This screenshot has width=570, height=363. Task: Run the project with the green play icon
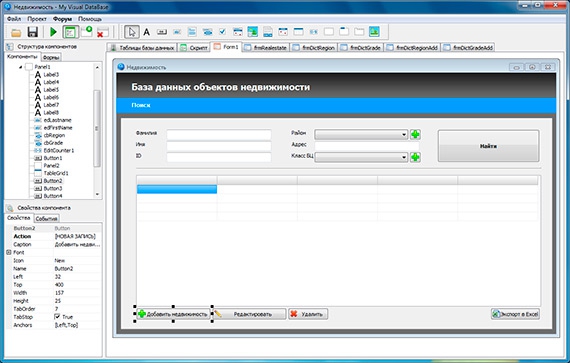pyautogui.click(x=53, y=32)
